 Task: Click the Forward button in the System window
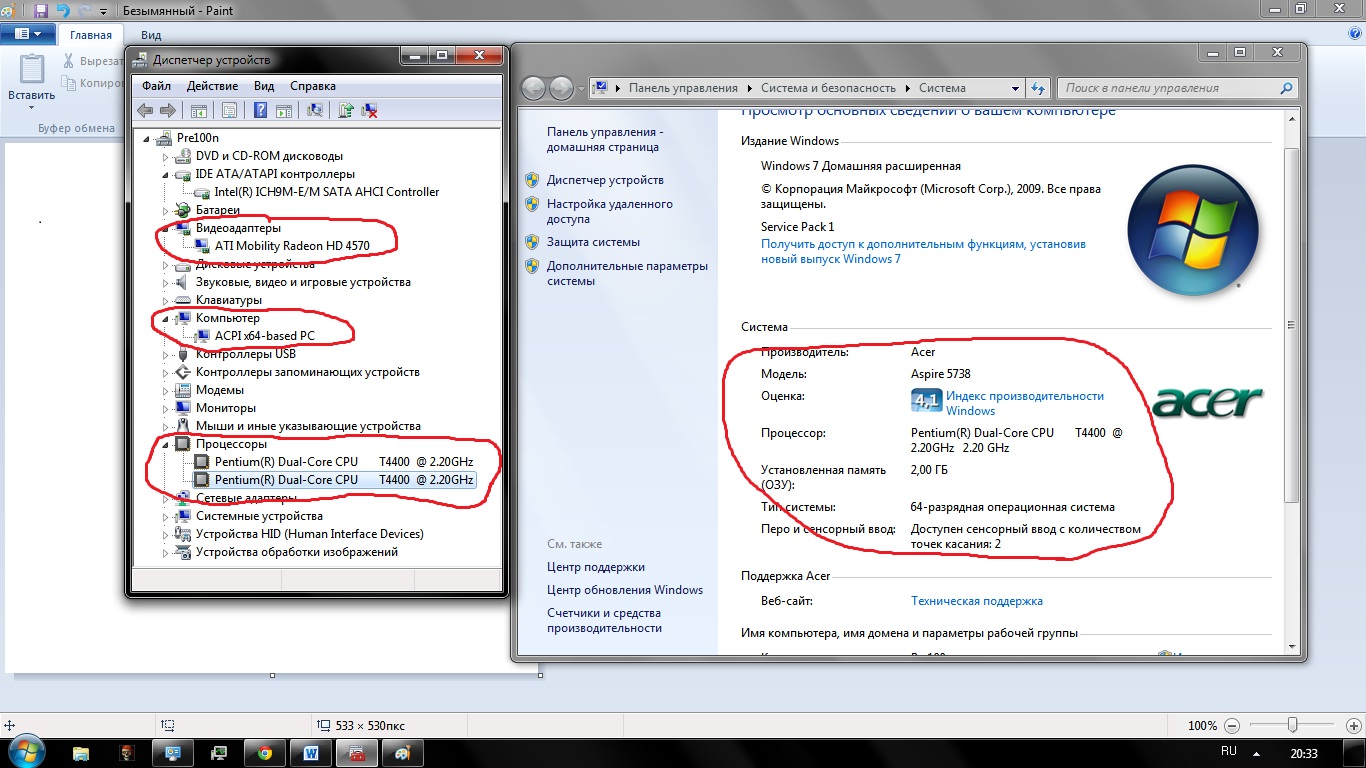562,88
